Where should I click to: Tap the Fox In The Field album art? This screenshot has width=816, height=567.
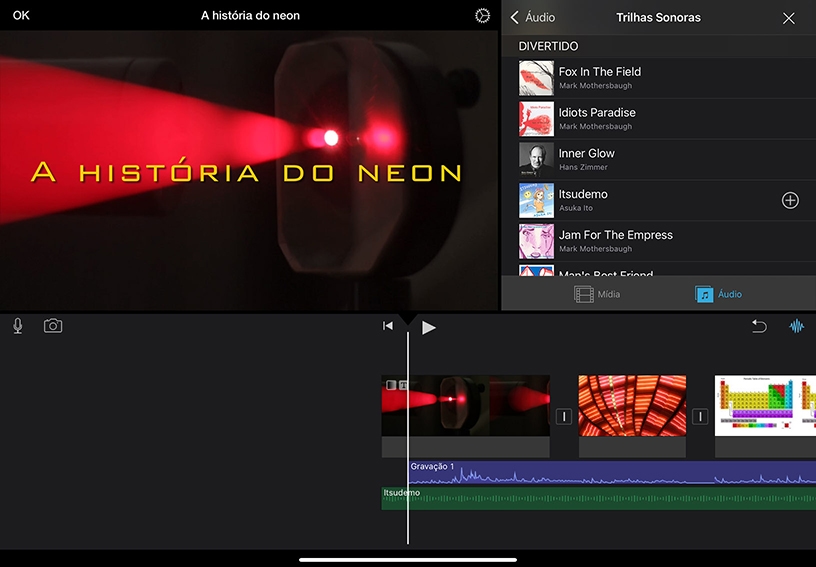tap(536, 78)
